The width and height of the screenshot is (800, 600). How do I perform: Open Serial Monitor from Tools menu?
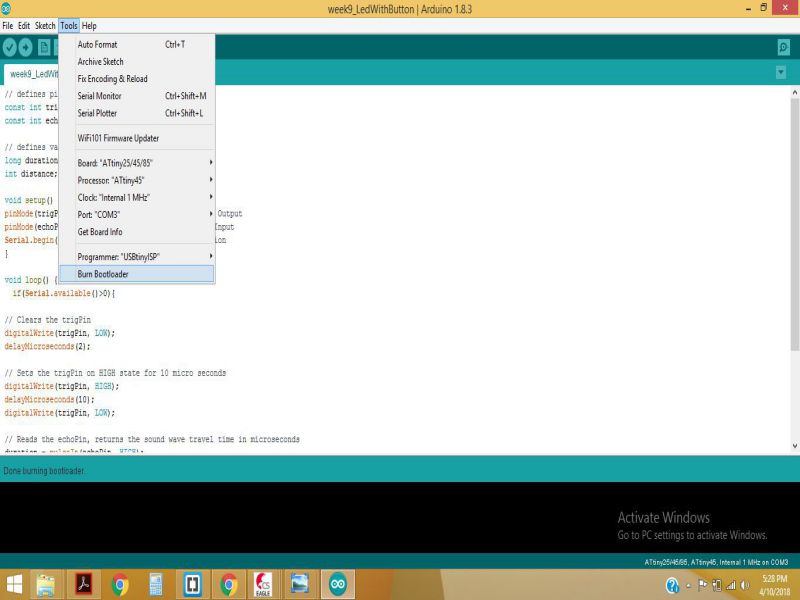pos(137,96)
